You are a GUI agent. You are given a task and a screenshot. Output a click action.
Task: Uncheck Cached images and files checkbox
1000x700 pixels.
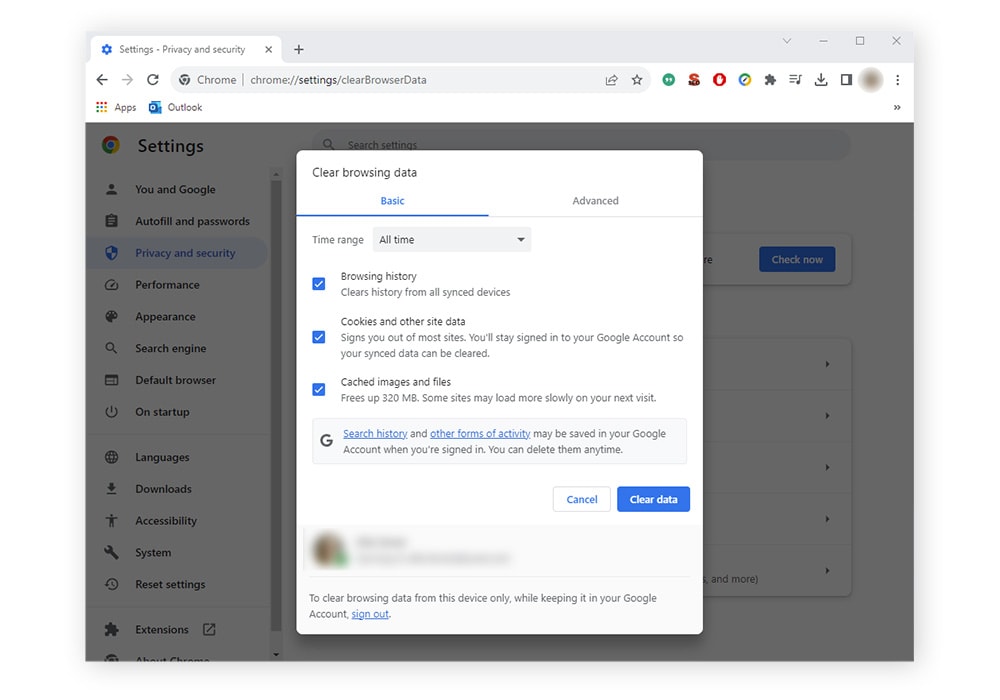click(x=319, y=389)
